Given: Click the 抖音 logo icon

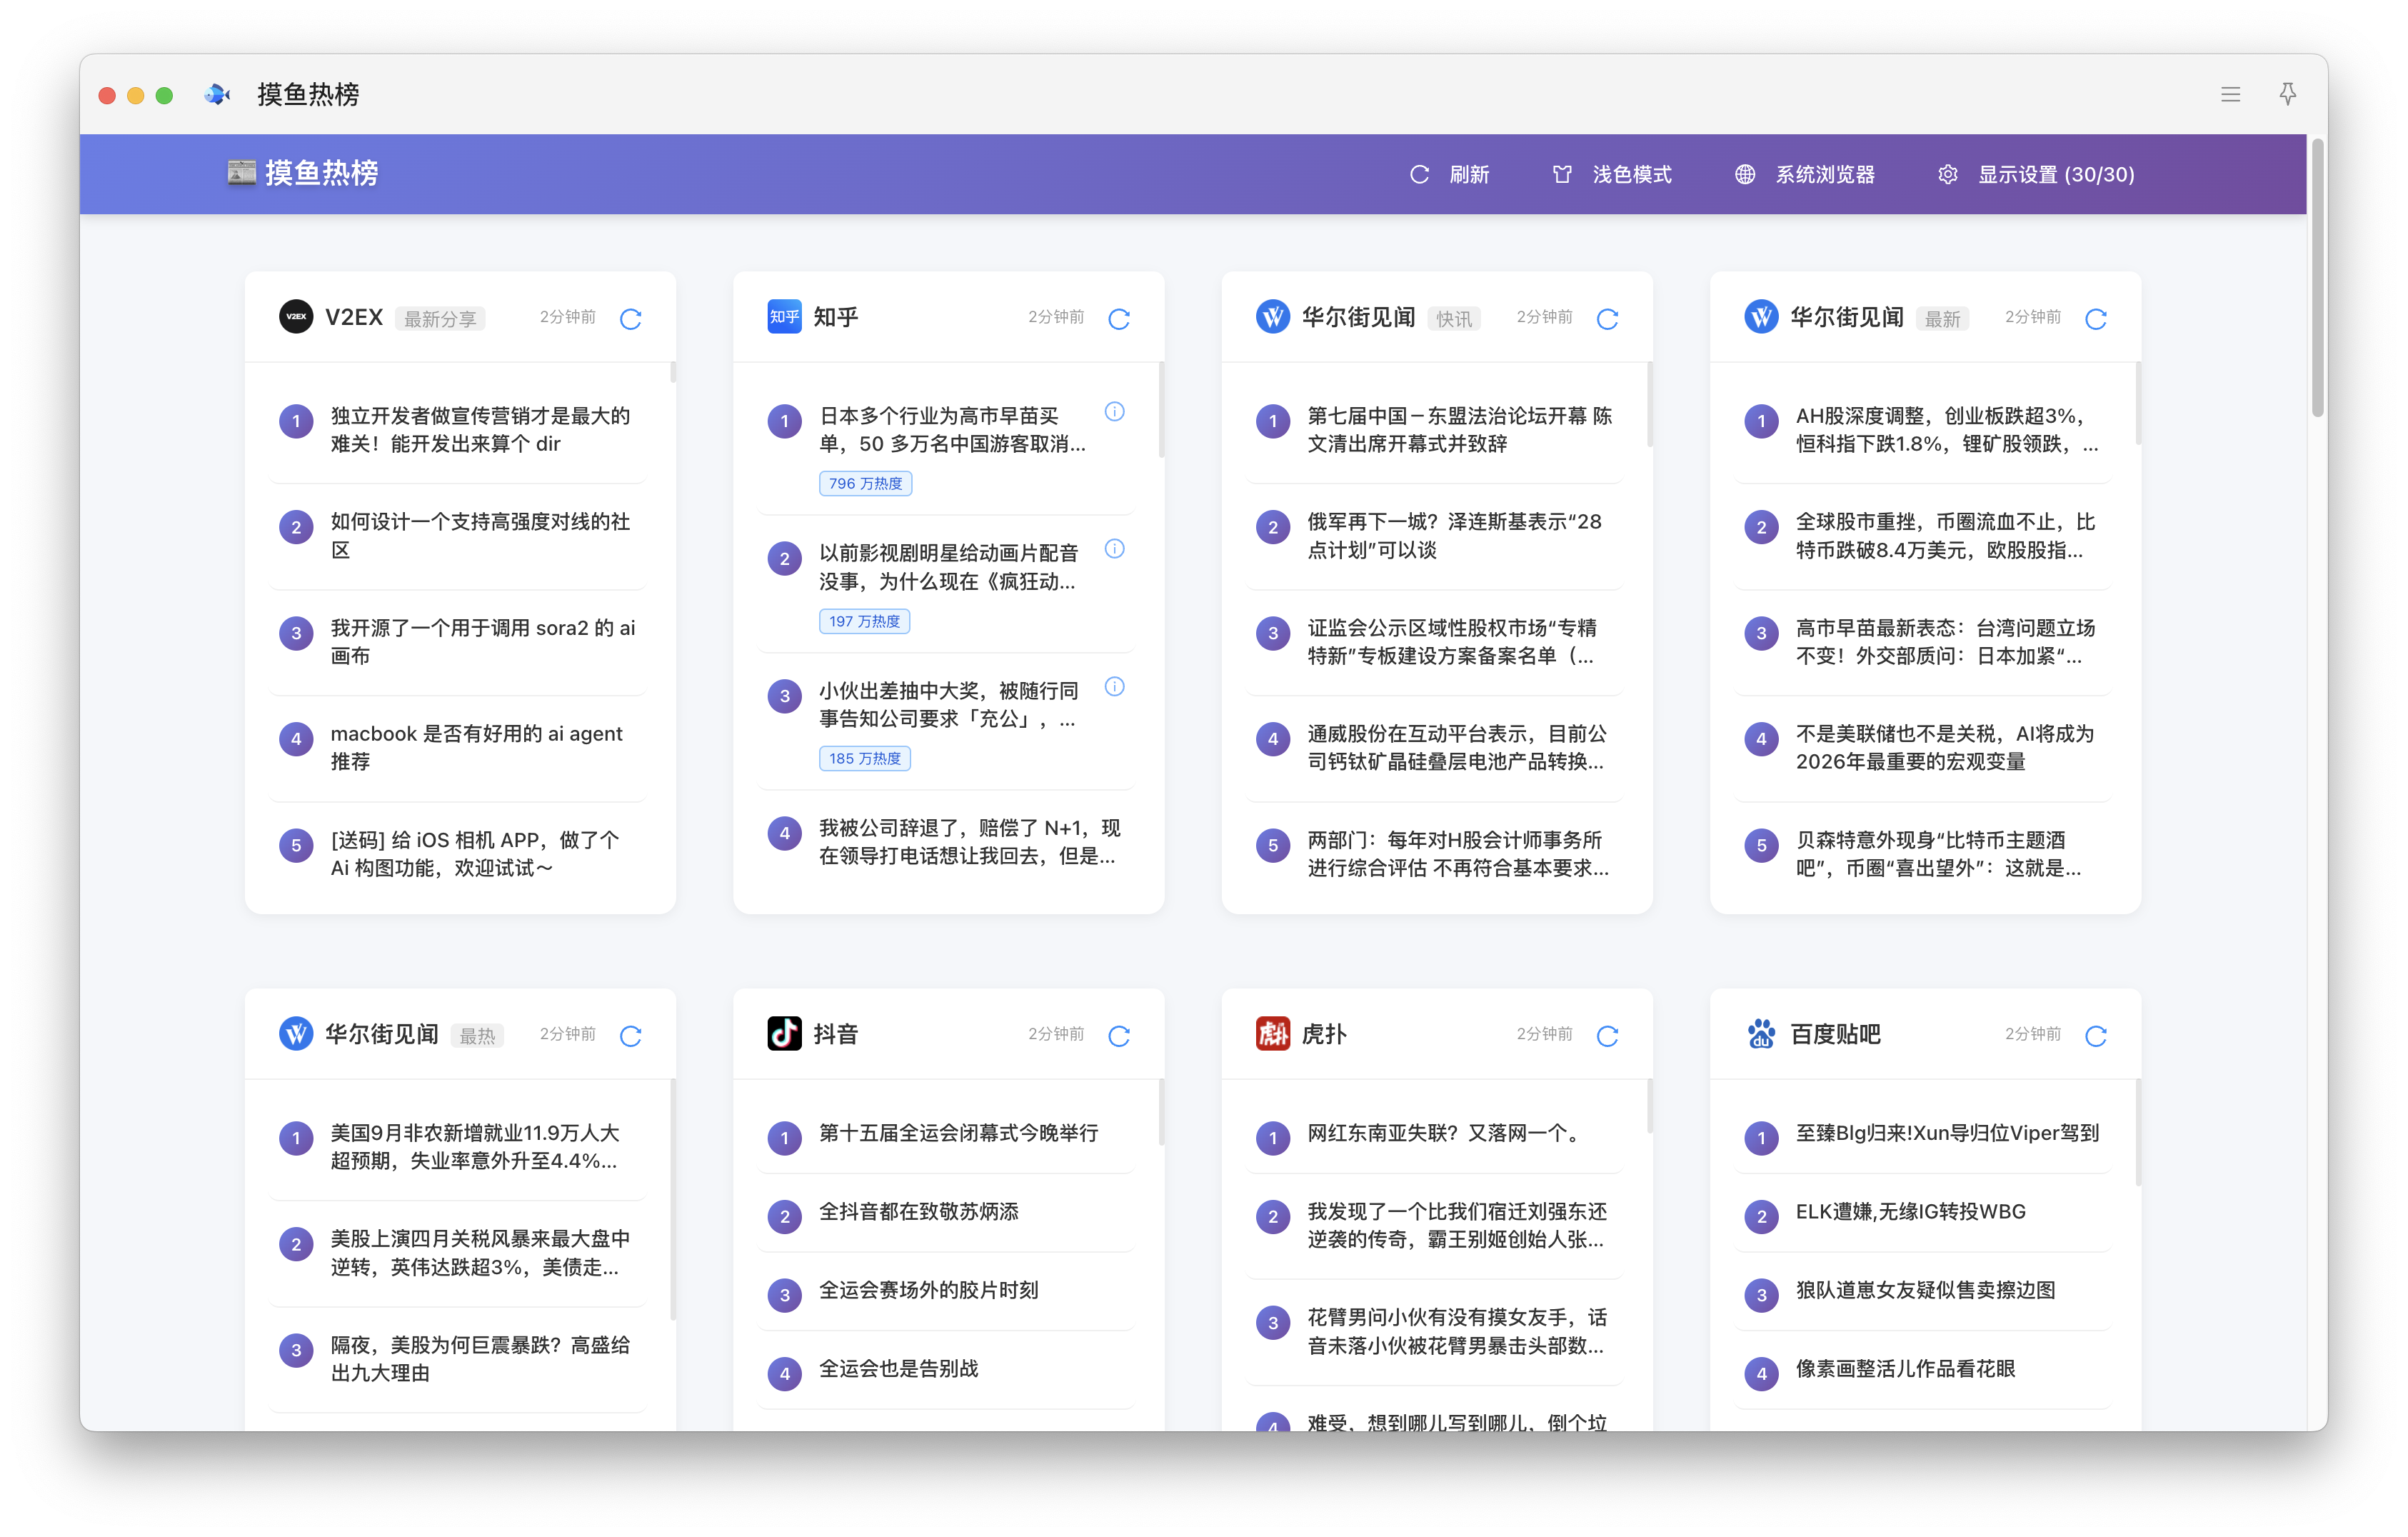Looking at the screenshot, I should [x=784, y=1033].
